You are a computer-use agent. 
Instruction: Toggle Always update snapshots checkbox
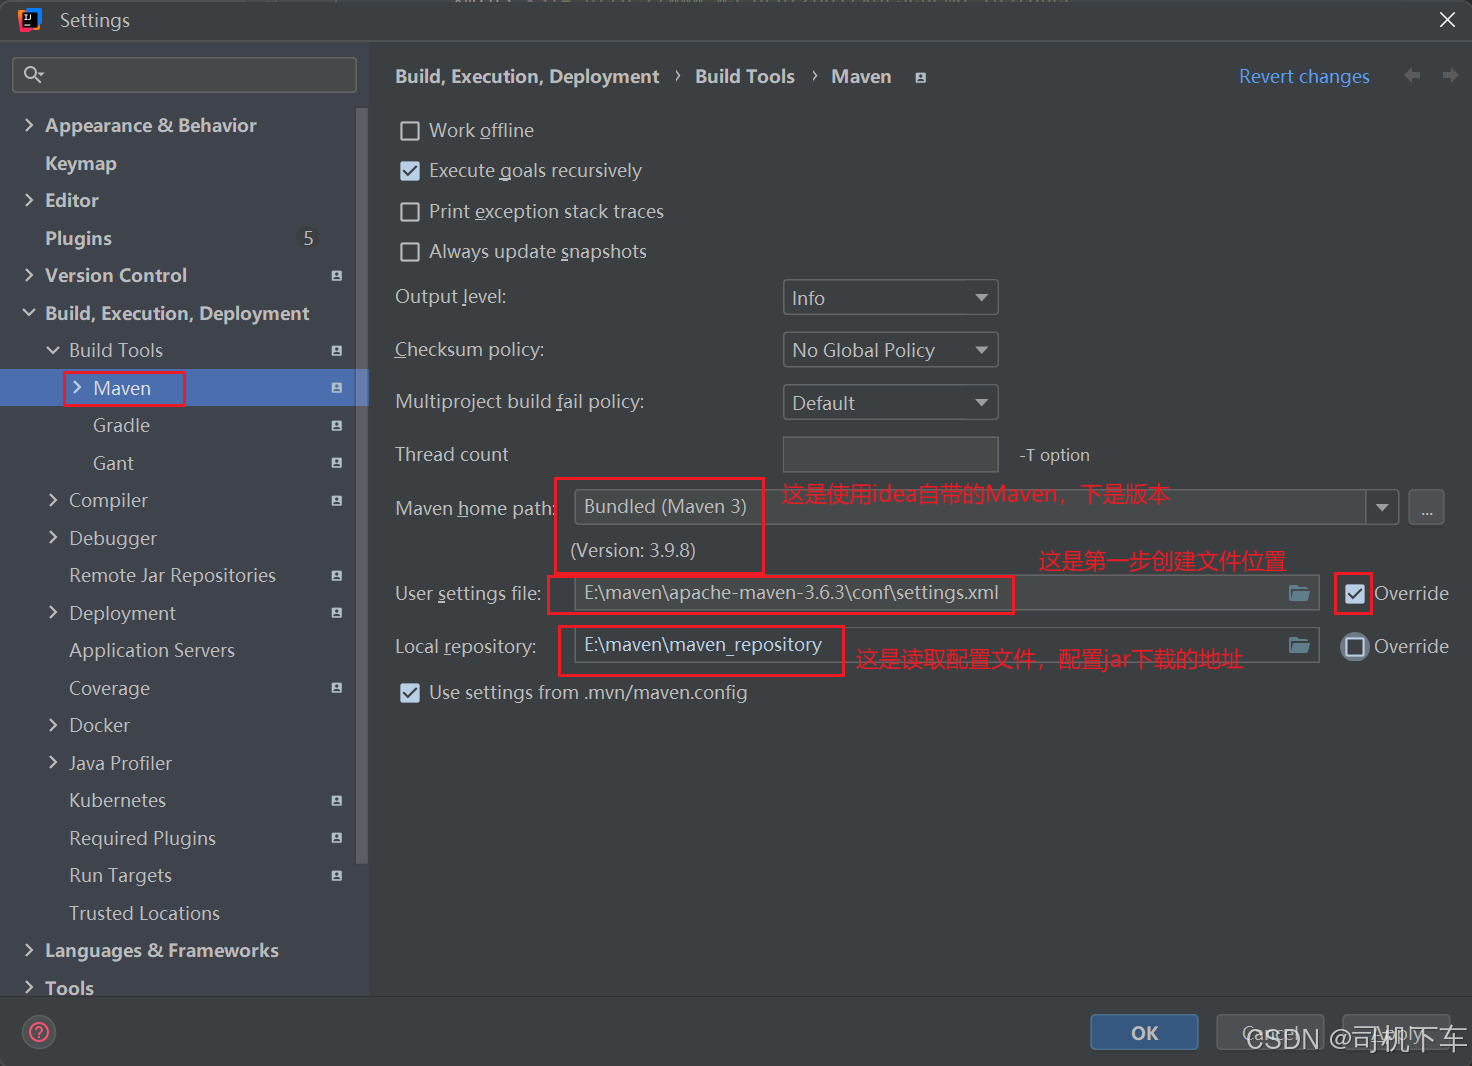coord(410,252)
